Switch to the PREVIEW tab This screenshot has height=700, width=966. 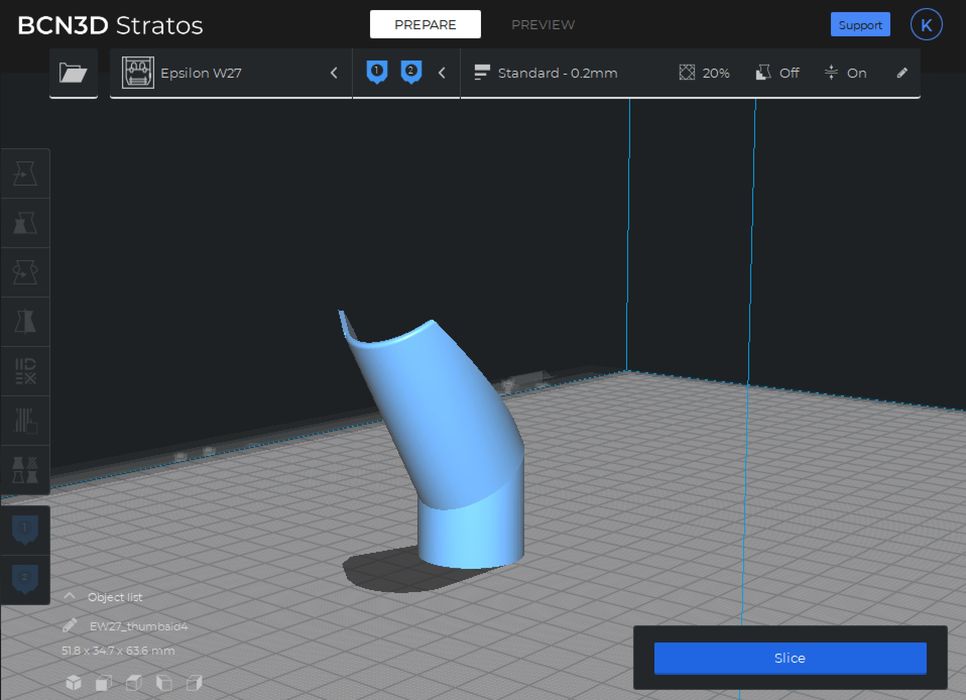point(542,25)
